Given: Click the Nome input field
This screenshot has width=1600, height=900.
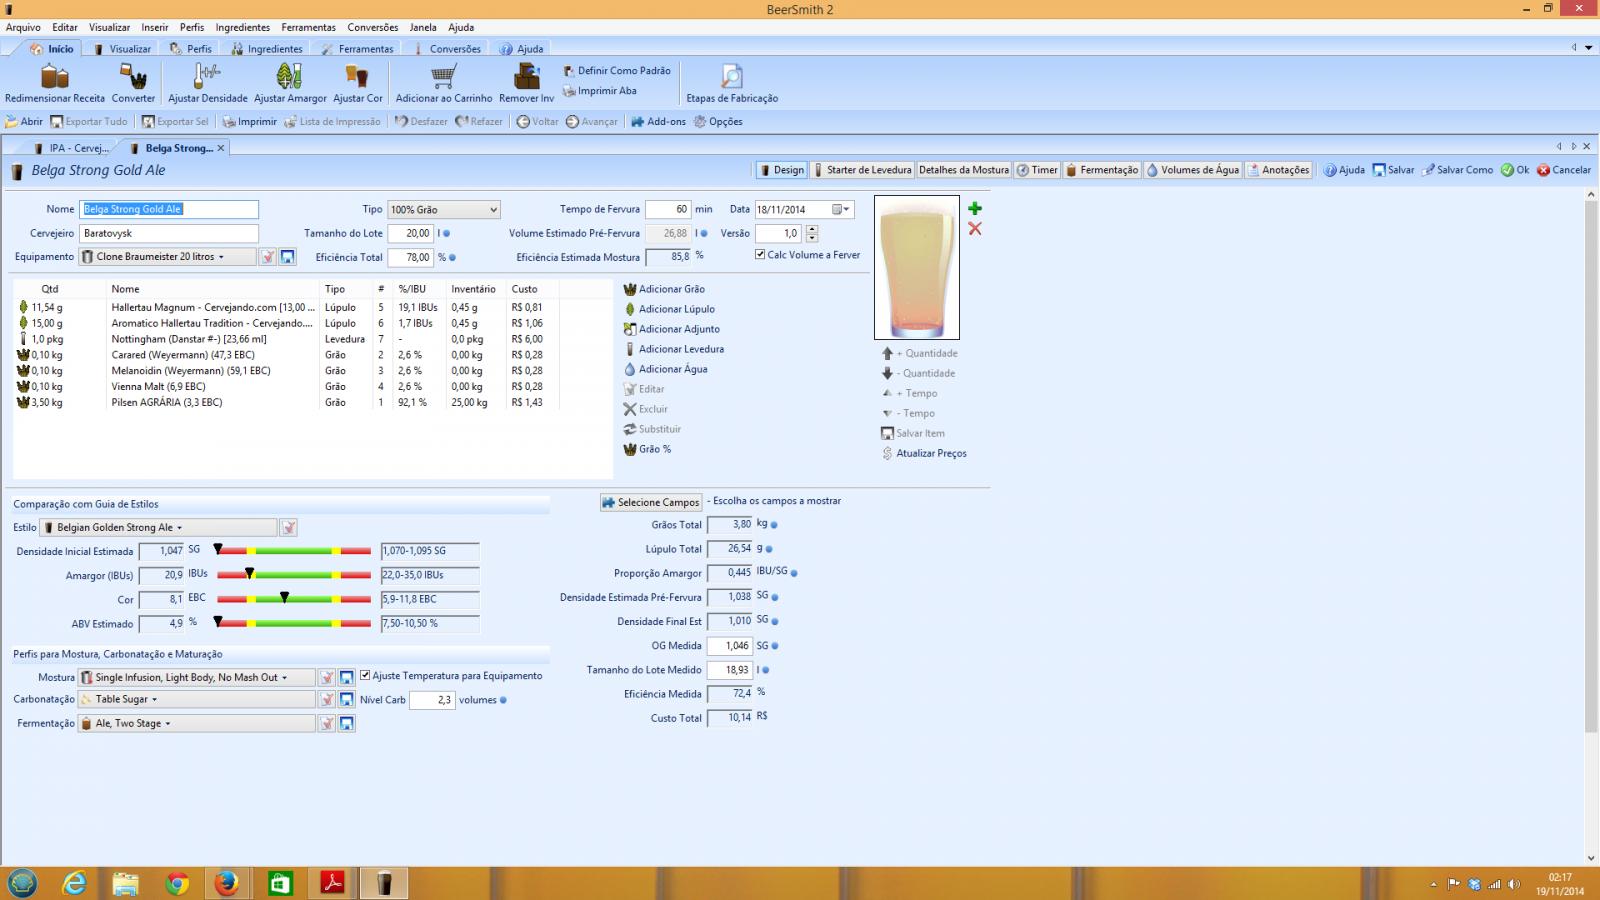Looking at the screenshot, I should click(x=169, y=209).
